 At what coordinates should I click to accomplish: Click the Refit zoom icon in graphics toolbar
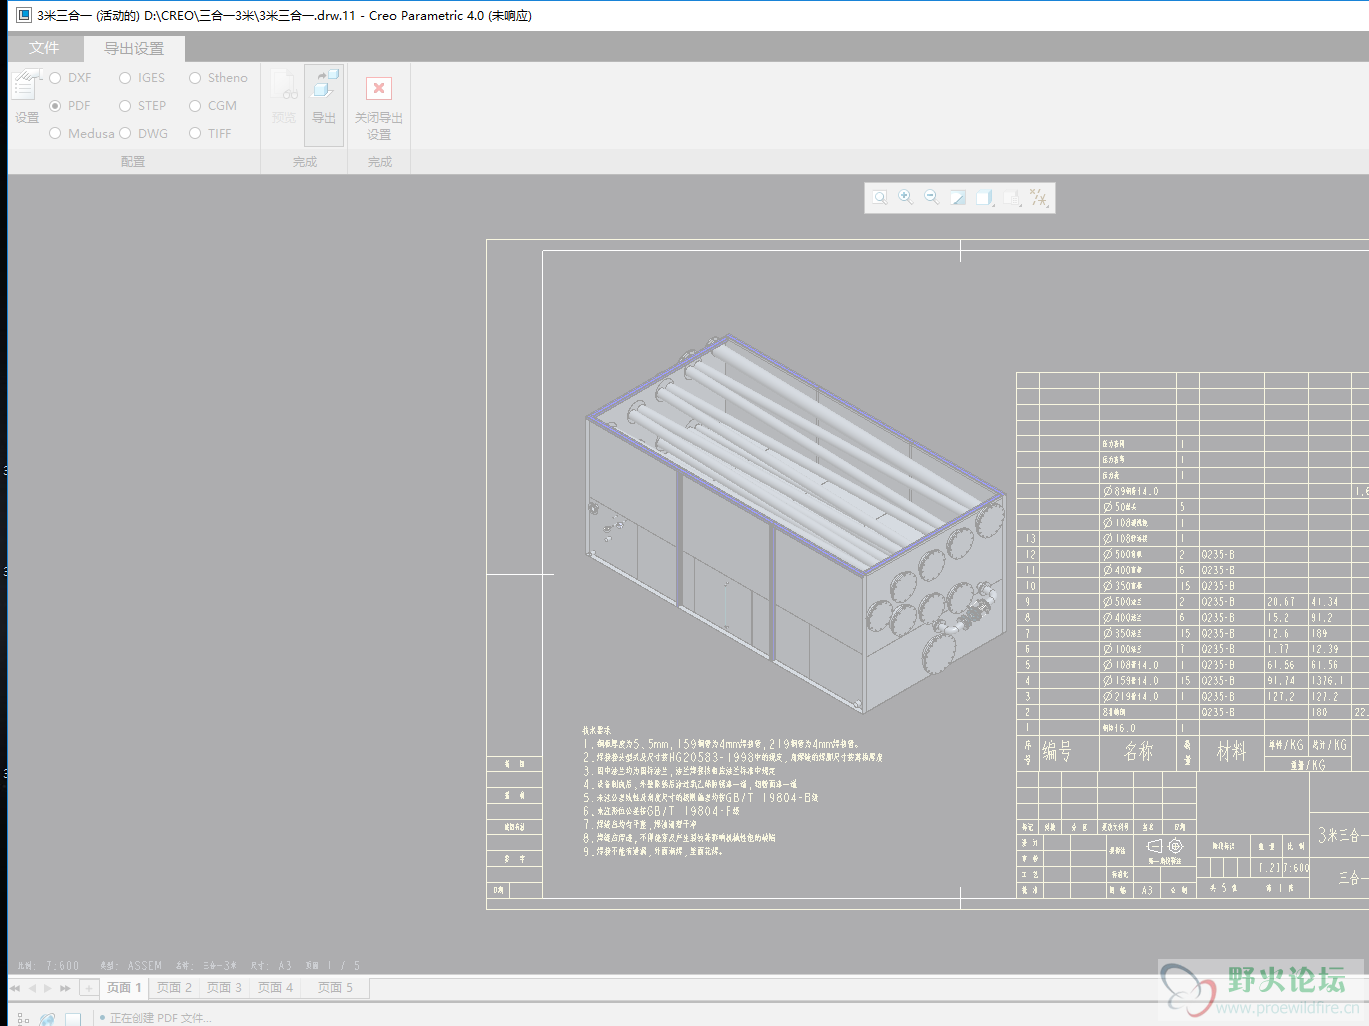880,198
